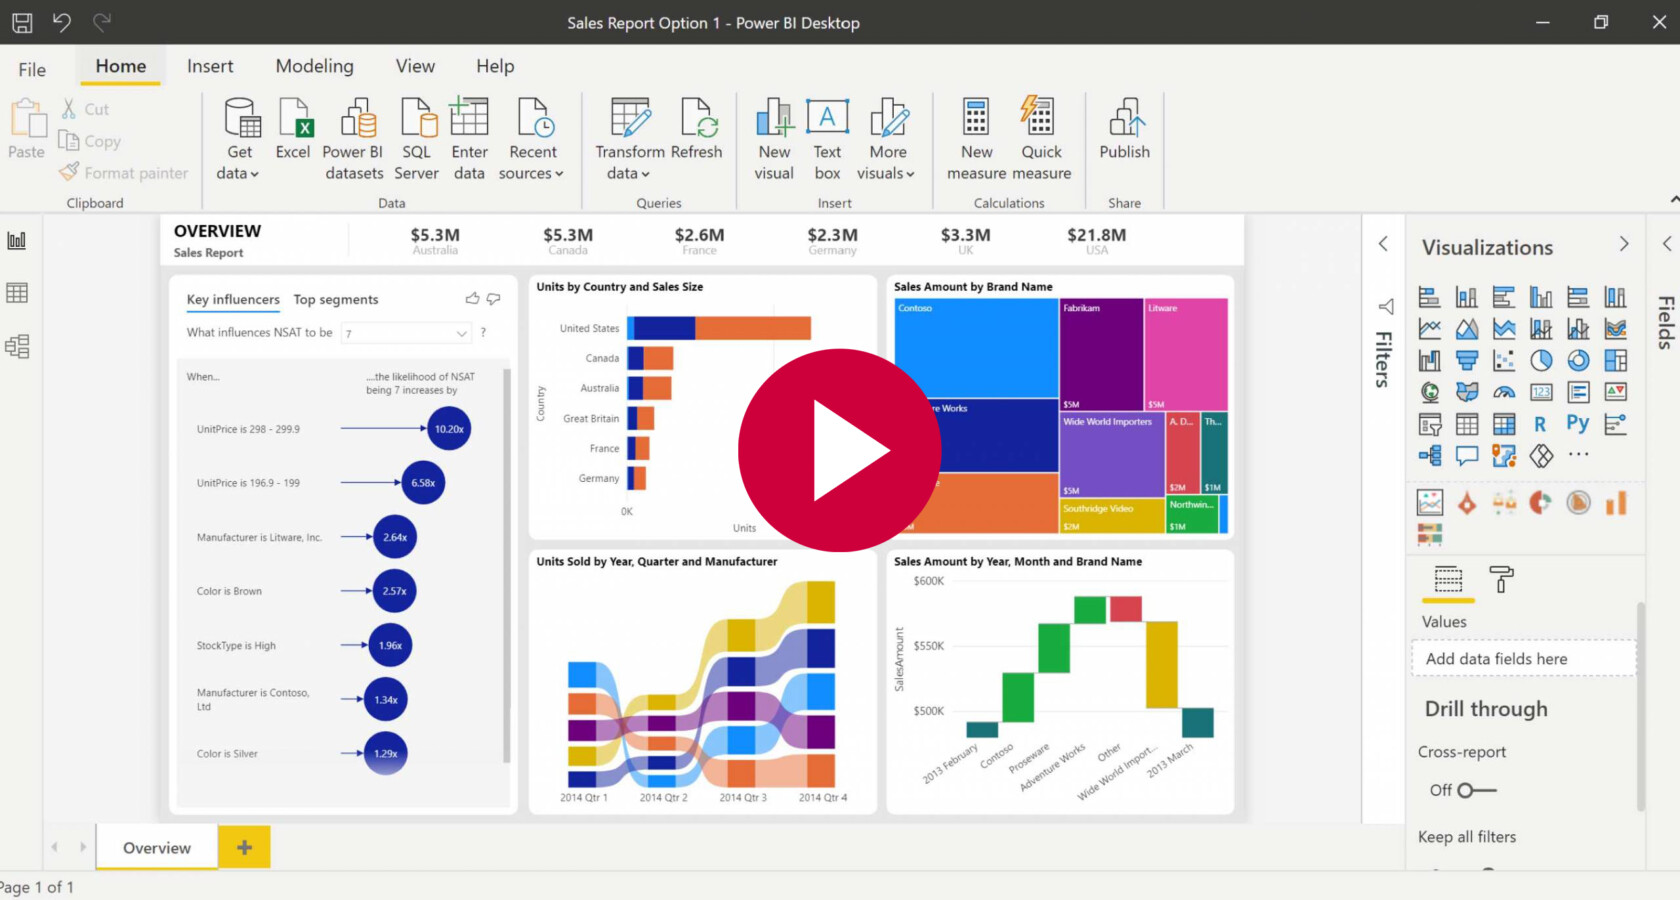This screenshot has width=1680, height=900.
Task: Open the View ribbon tab
Action: coord(415,66)
